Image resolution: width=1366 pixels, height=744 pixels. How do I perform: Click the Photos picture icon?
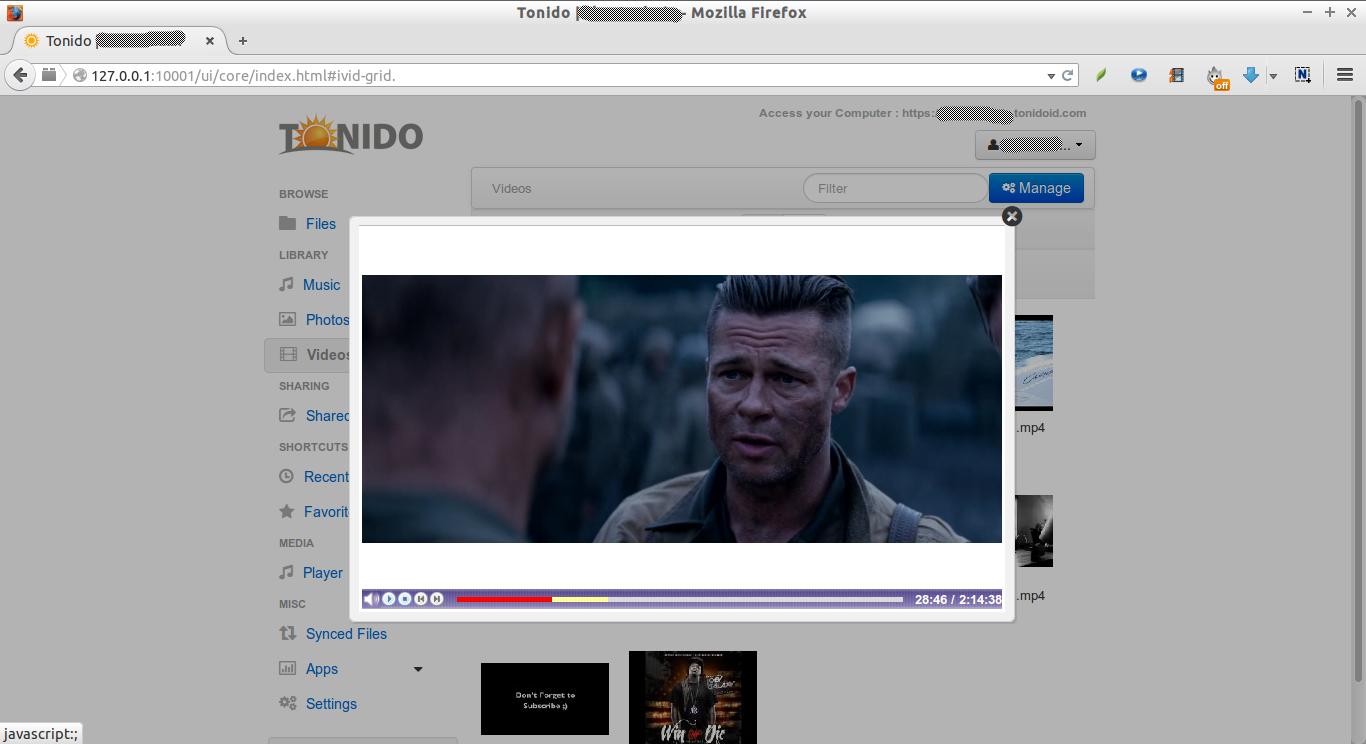[287, 319]
